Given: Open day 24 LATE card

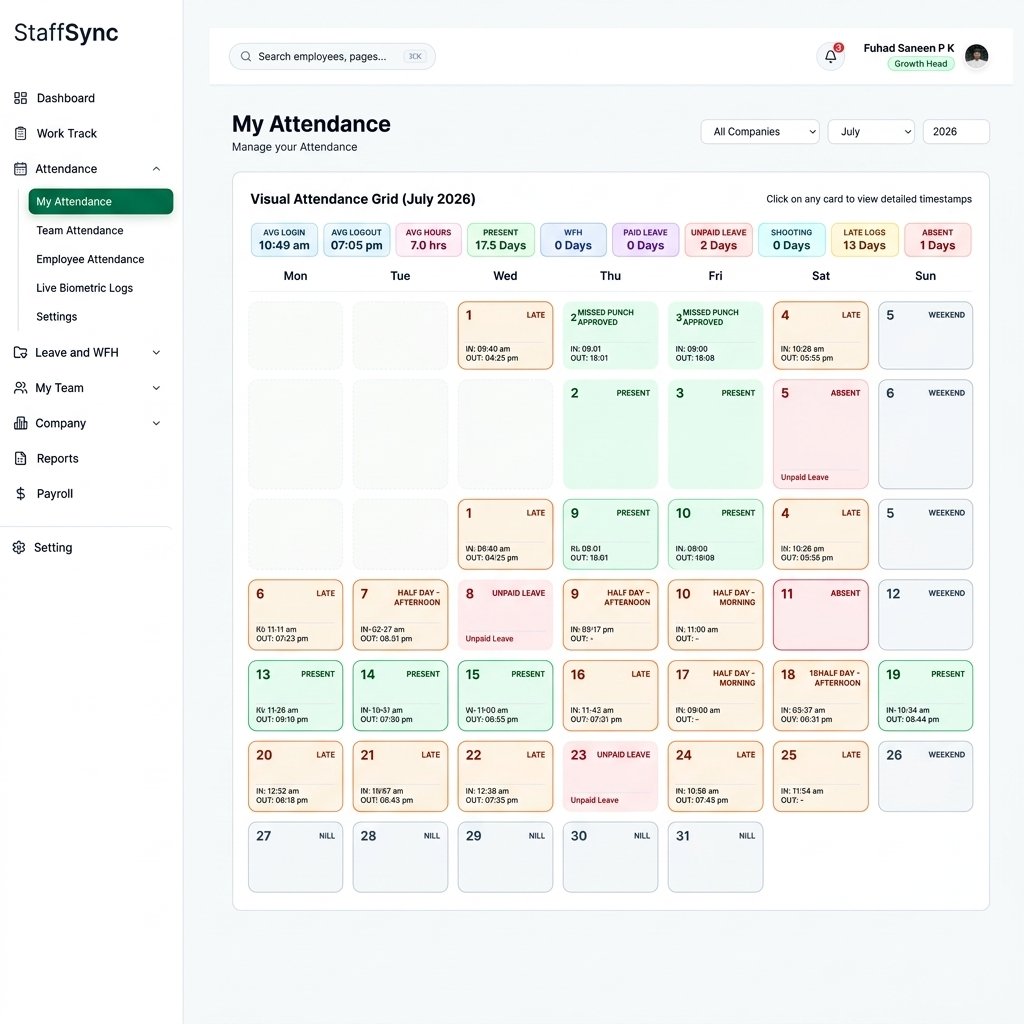Looking at the screenshot, I should (x=716, y=776).
